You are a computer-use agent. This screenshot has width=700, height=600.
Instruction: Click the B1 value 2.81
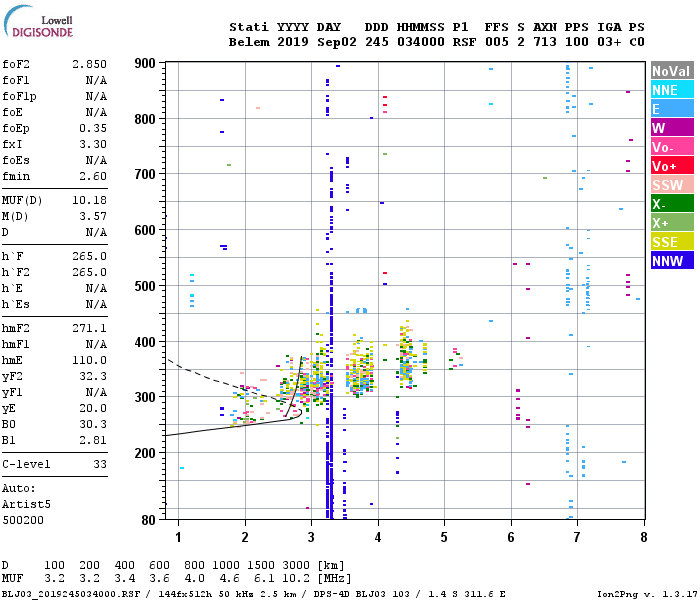pyautogui.click(x=93, y=441)
